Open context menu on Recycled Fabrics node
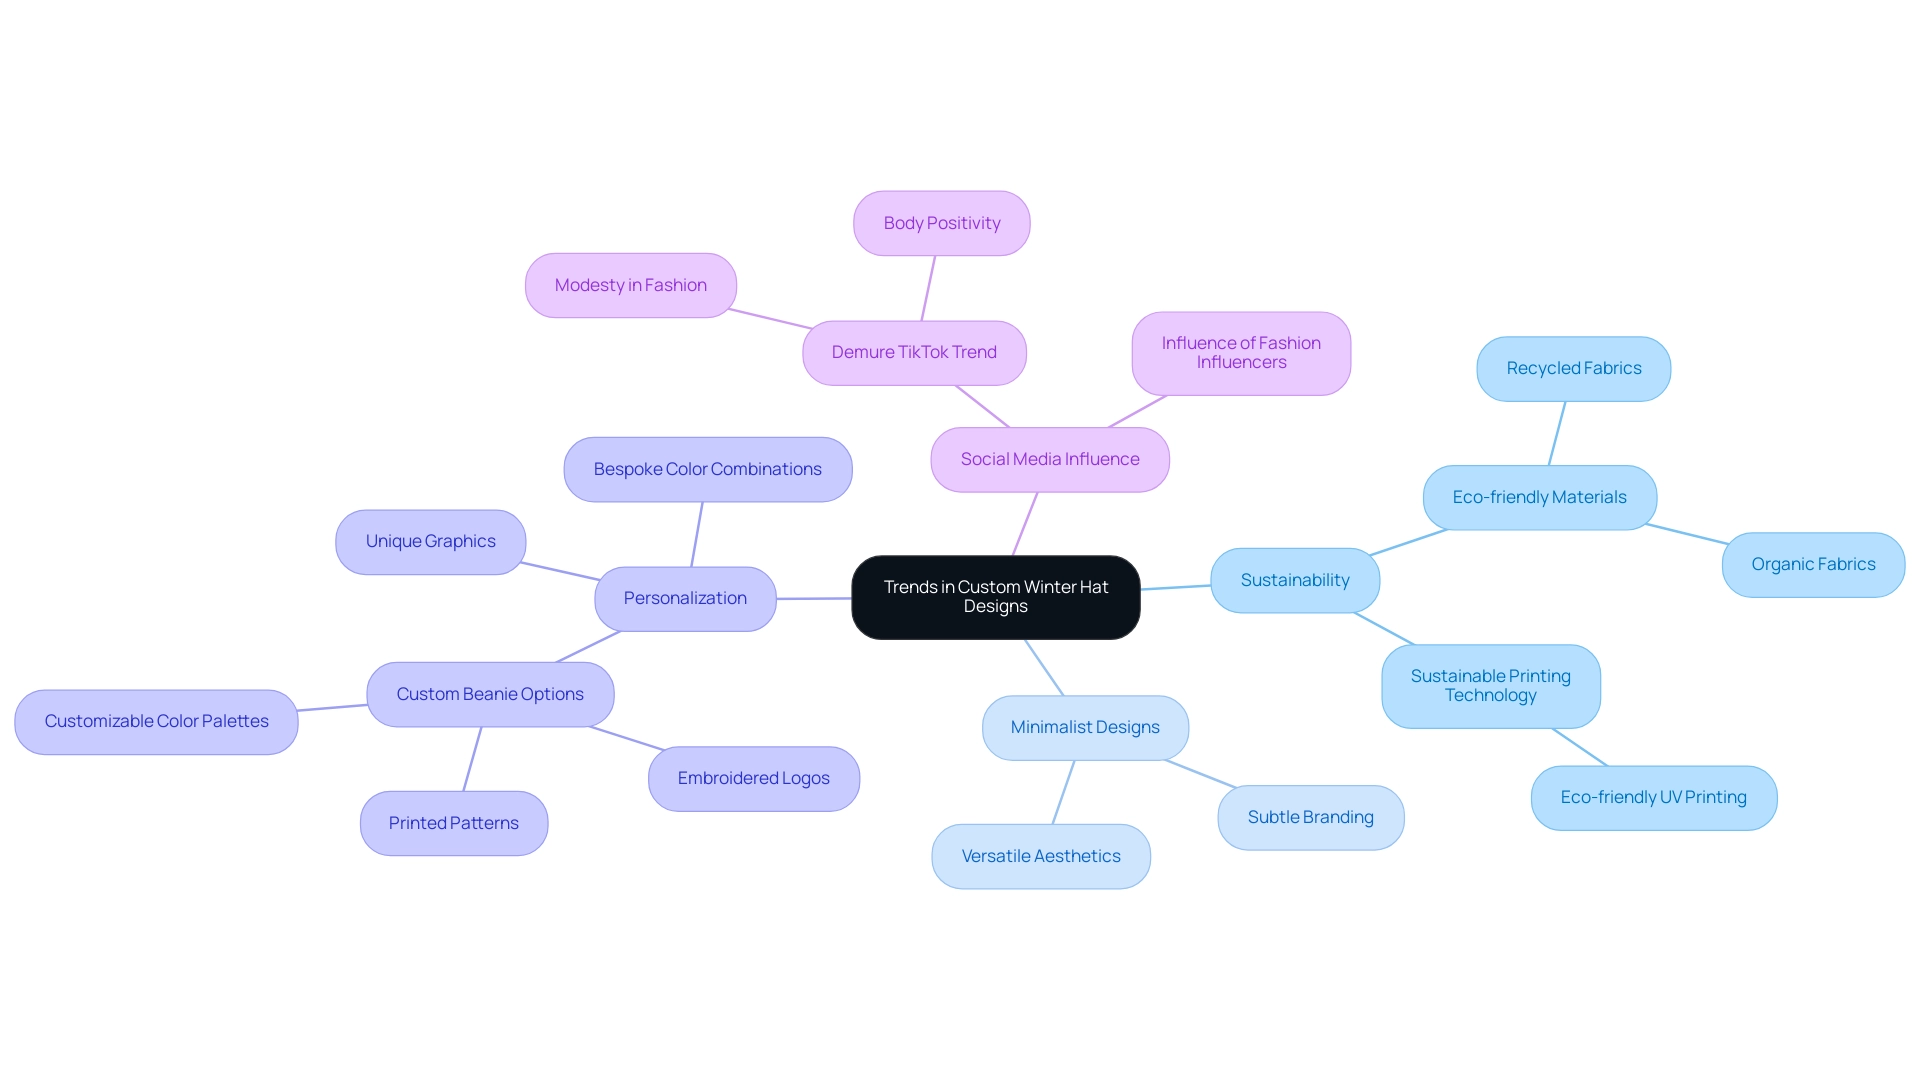Screen dimensions: 1920x1083 [x=1573, y=367]
